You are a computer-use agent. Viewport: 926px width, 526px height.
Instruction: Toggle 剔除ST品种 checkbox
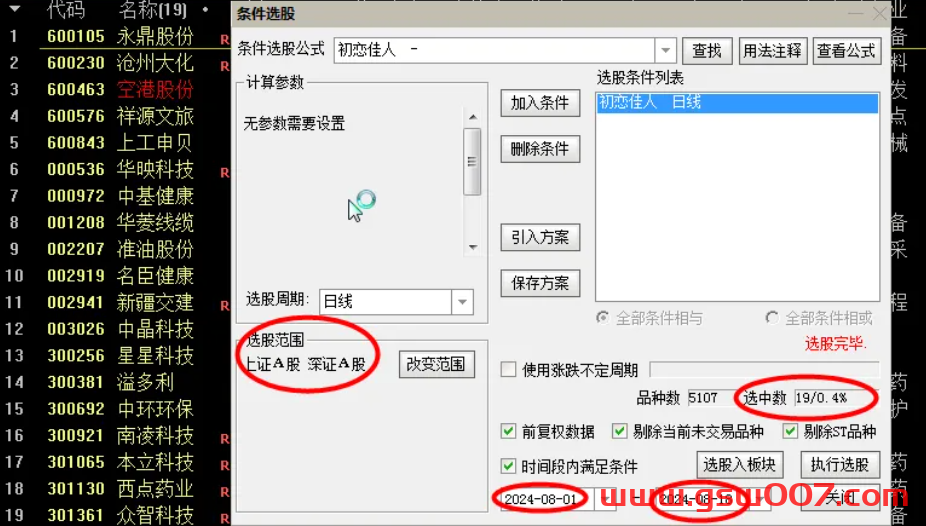[790, 432]
